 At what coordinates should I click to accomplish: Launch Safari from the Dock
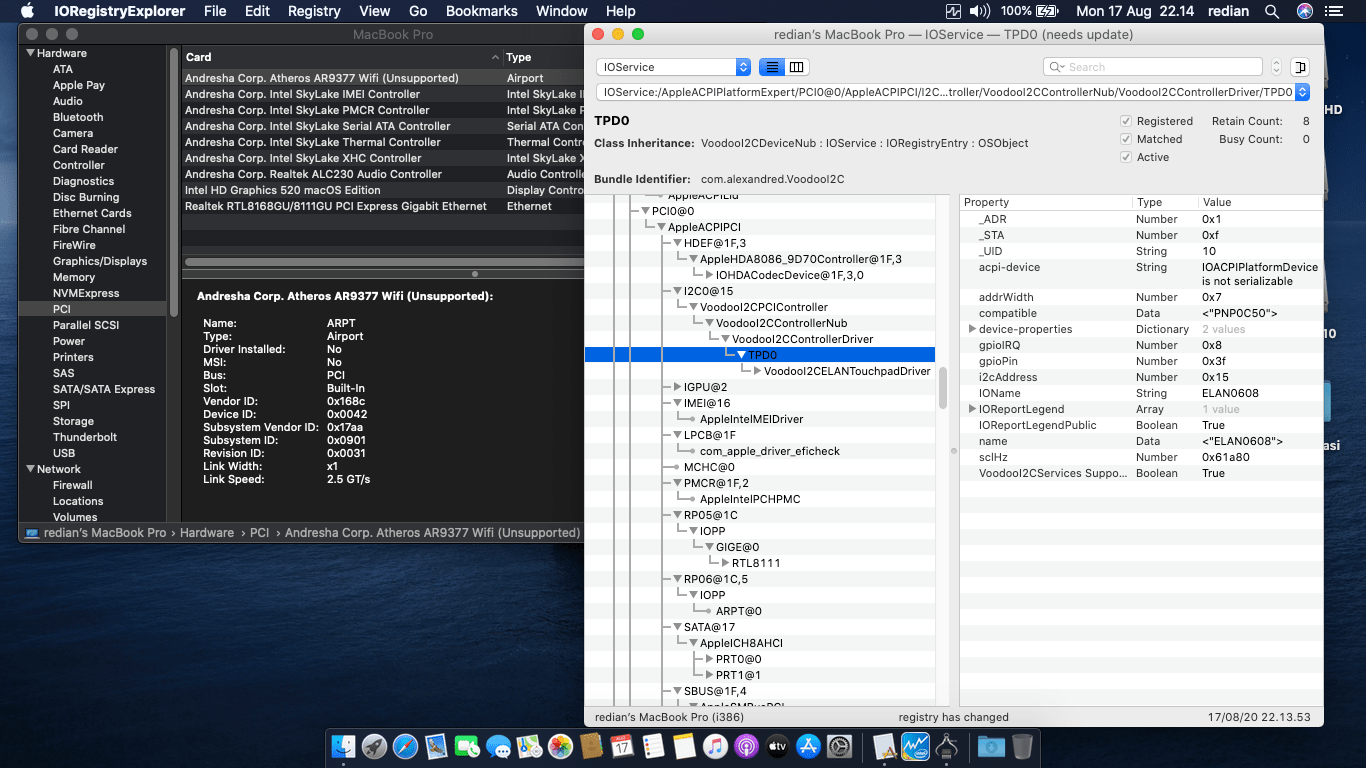(x=405, y=746)
